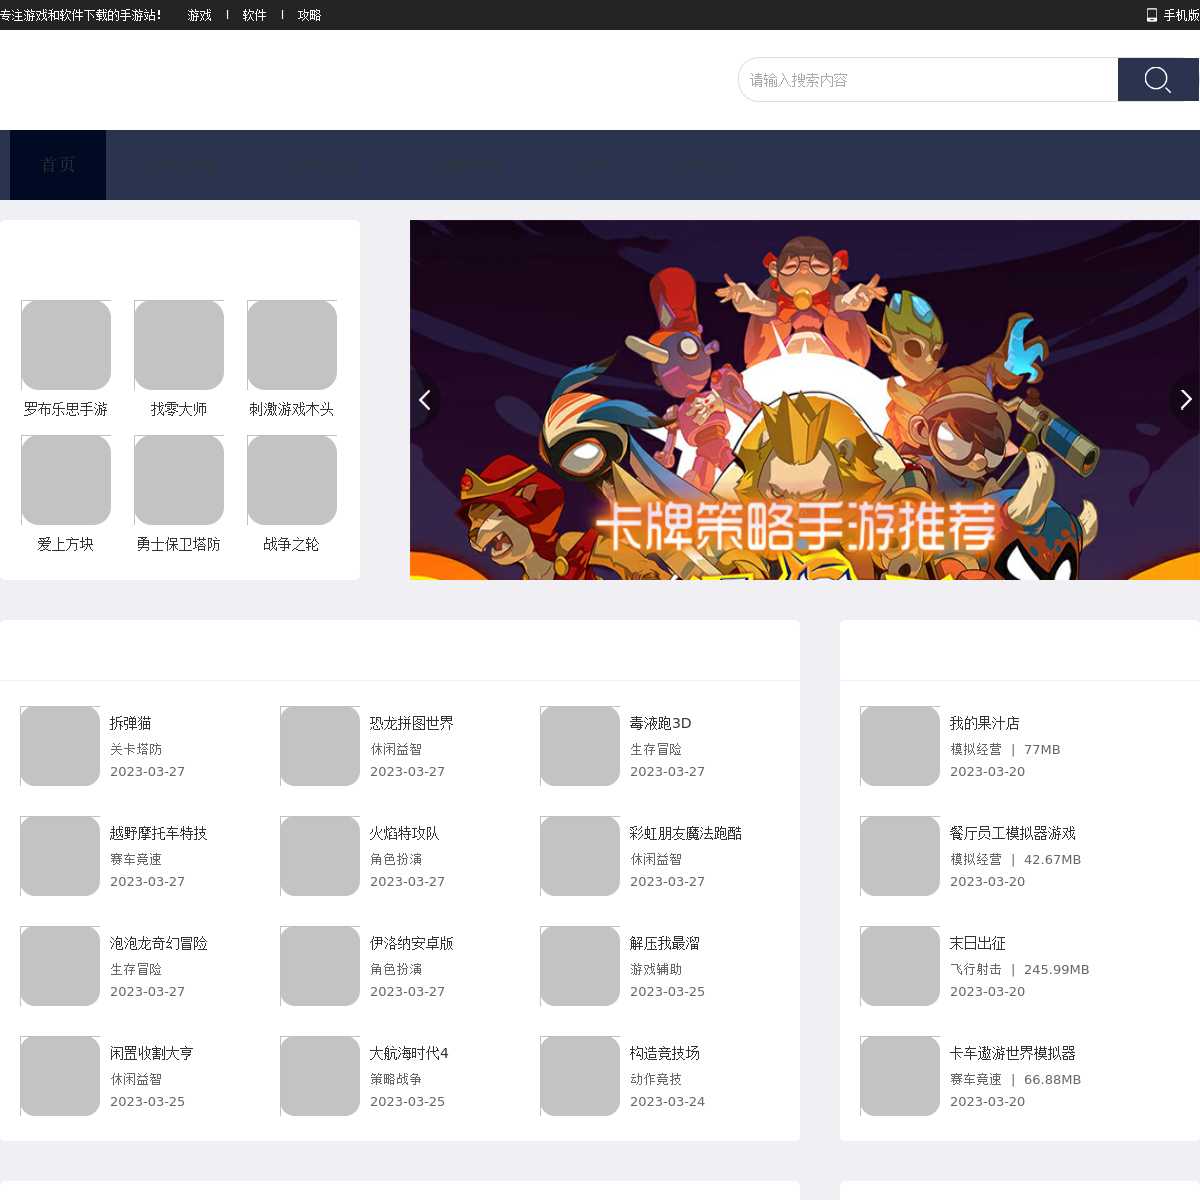Open the 软件 top menu item
Viewport: 1200px width, 1200px height.
point(254,15)
